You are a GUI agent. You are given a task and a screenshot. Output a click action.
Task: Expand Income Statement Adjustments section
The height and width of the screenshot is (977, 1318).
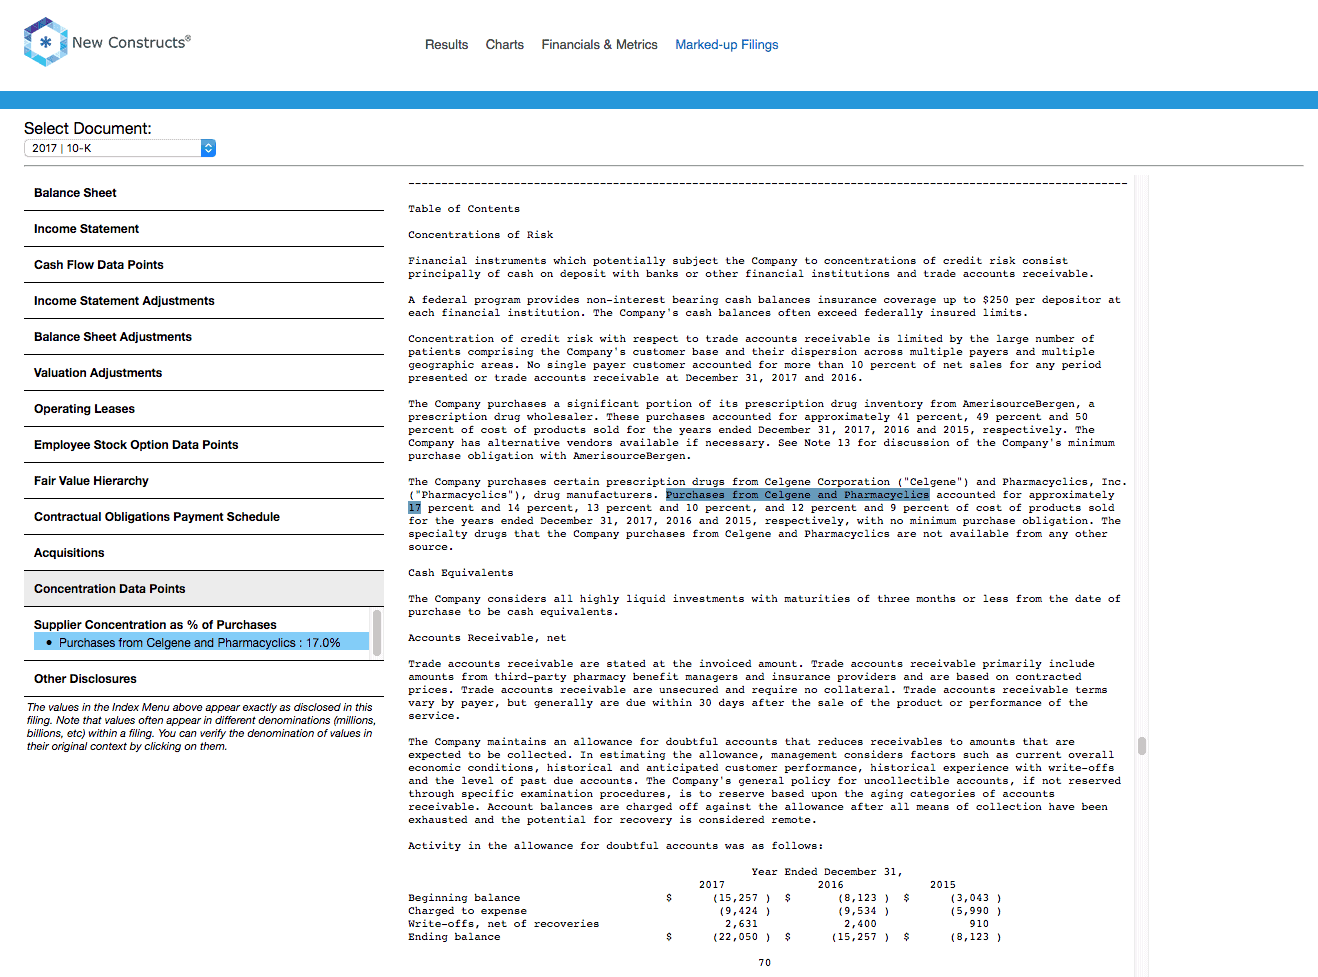204,301
